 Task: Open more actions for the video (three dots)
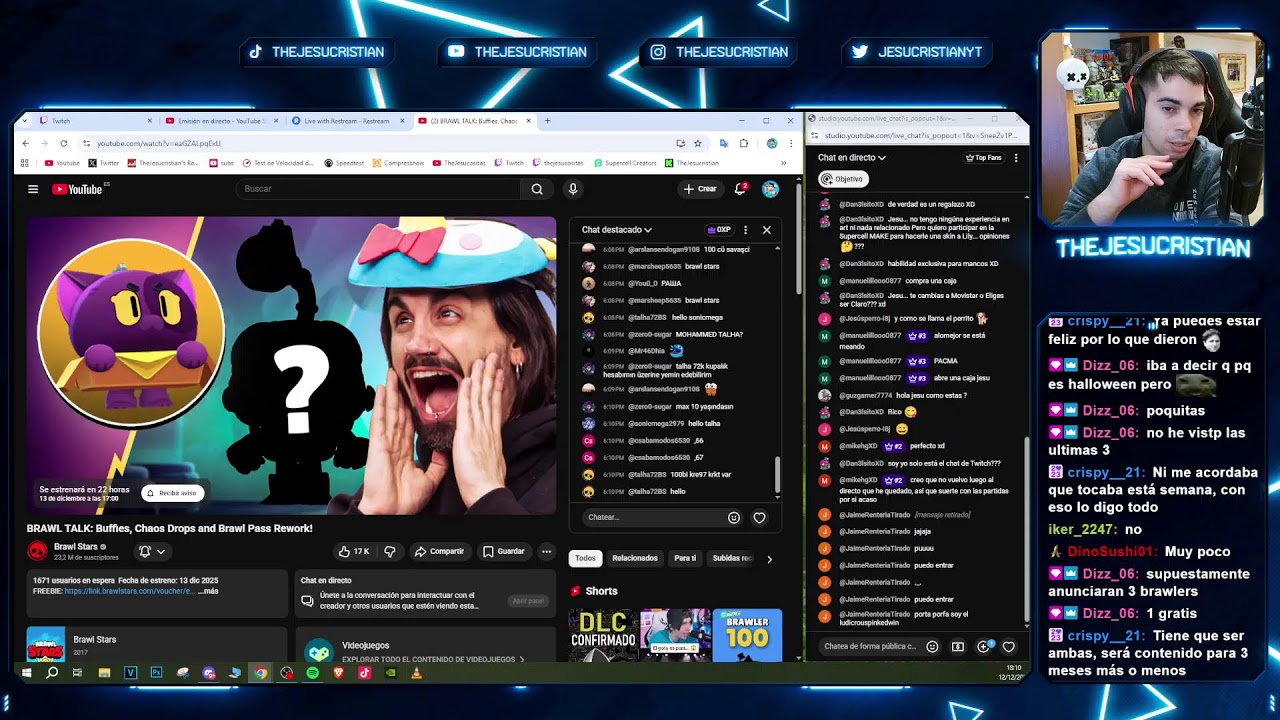click(x=546, y=551)
